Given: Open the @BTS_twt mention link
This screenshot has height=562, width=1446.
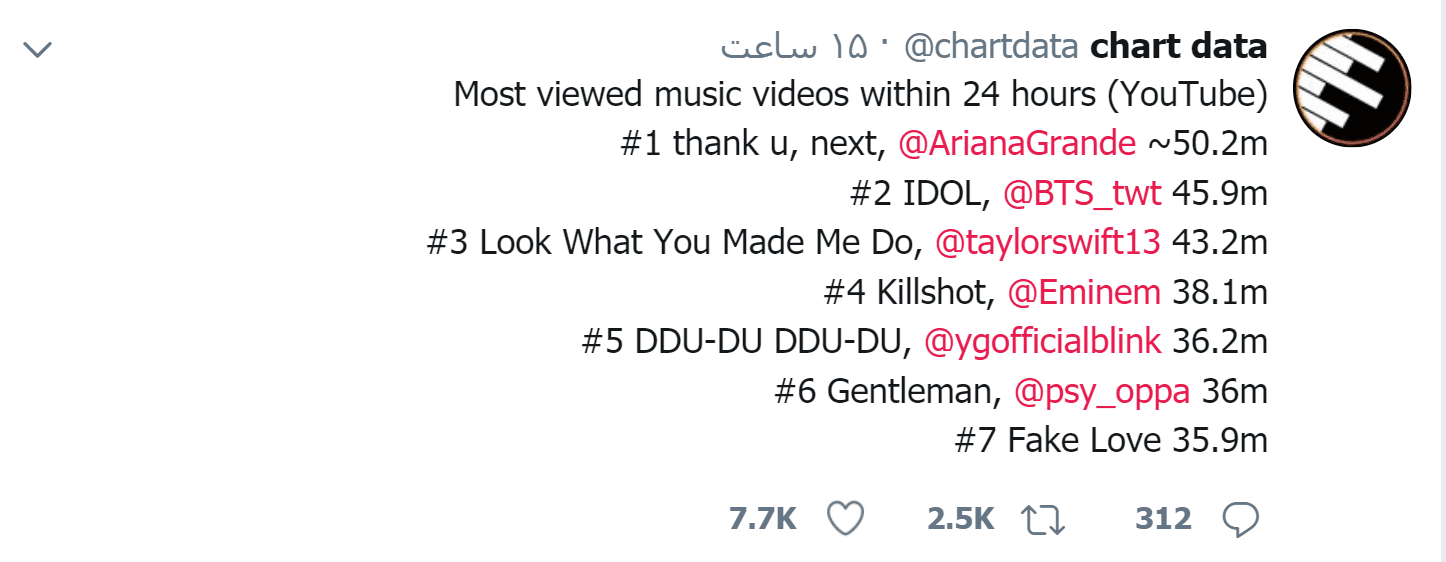Looking at the screenshot, I should (1083, 194).
